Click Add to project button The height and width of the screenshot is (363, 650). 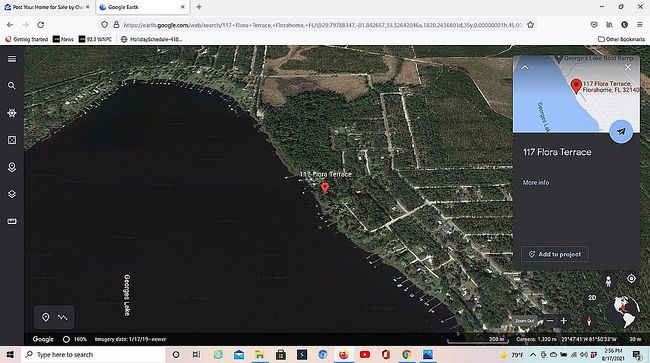coord(555,254)
